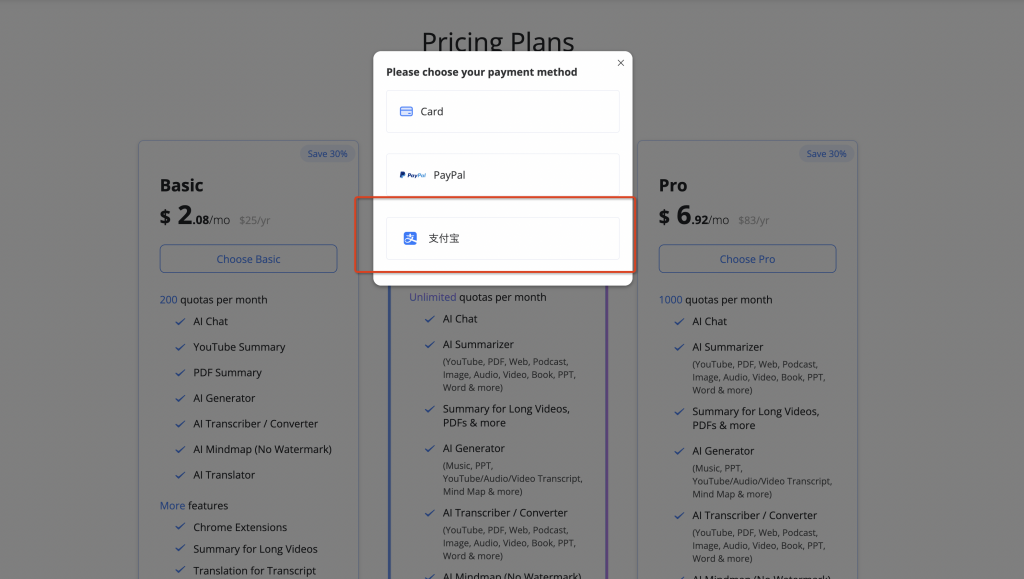Click the PayPal logo icon

413,175
